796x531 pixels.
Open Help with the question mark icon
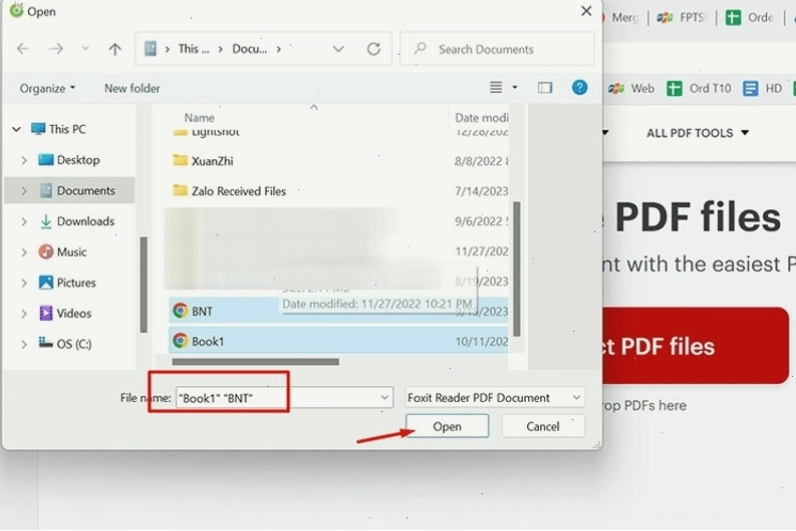click(x=579, y=87)
